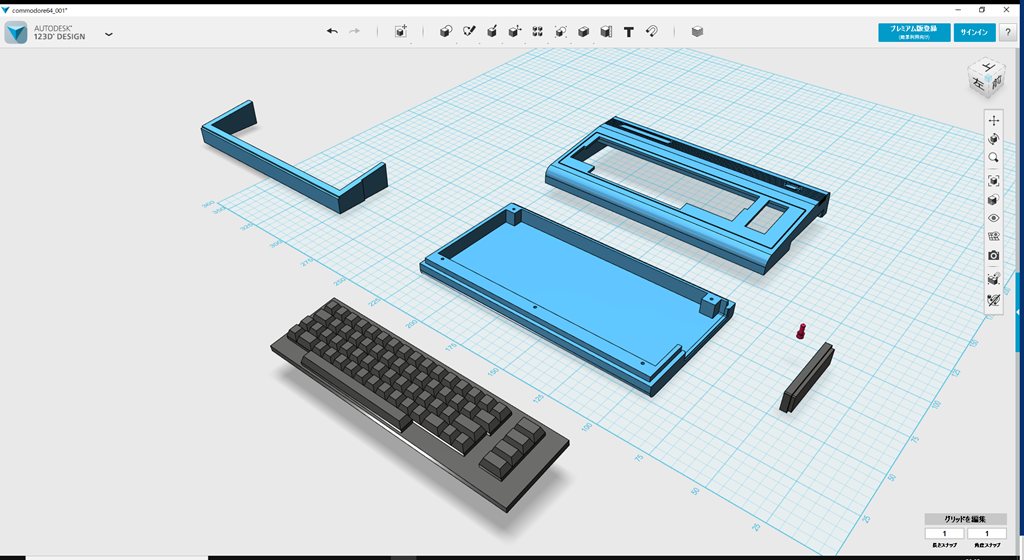Expand the 123D Design application menu arrow
Screen dimensions: 1024x560
(x=109, y=34)
